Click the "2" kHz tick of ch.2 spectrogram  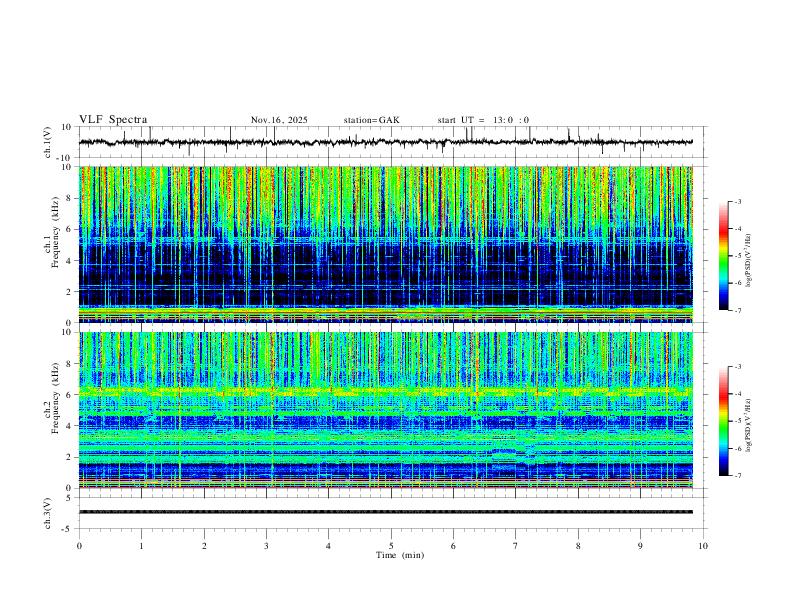coord(69,457)
